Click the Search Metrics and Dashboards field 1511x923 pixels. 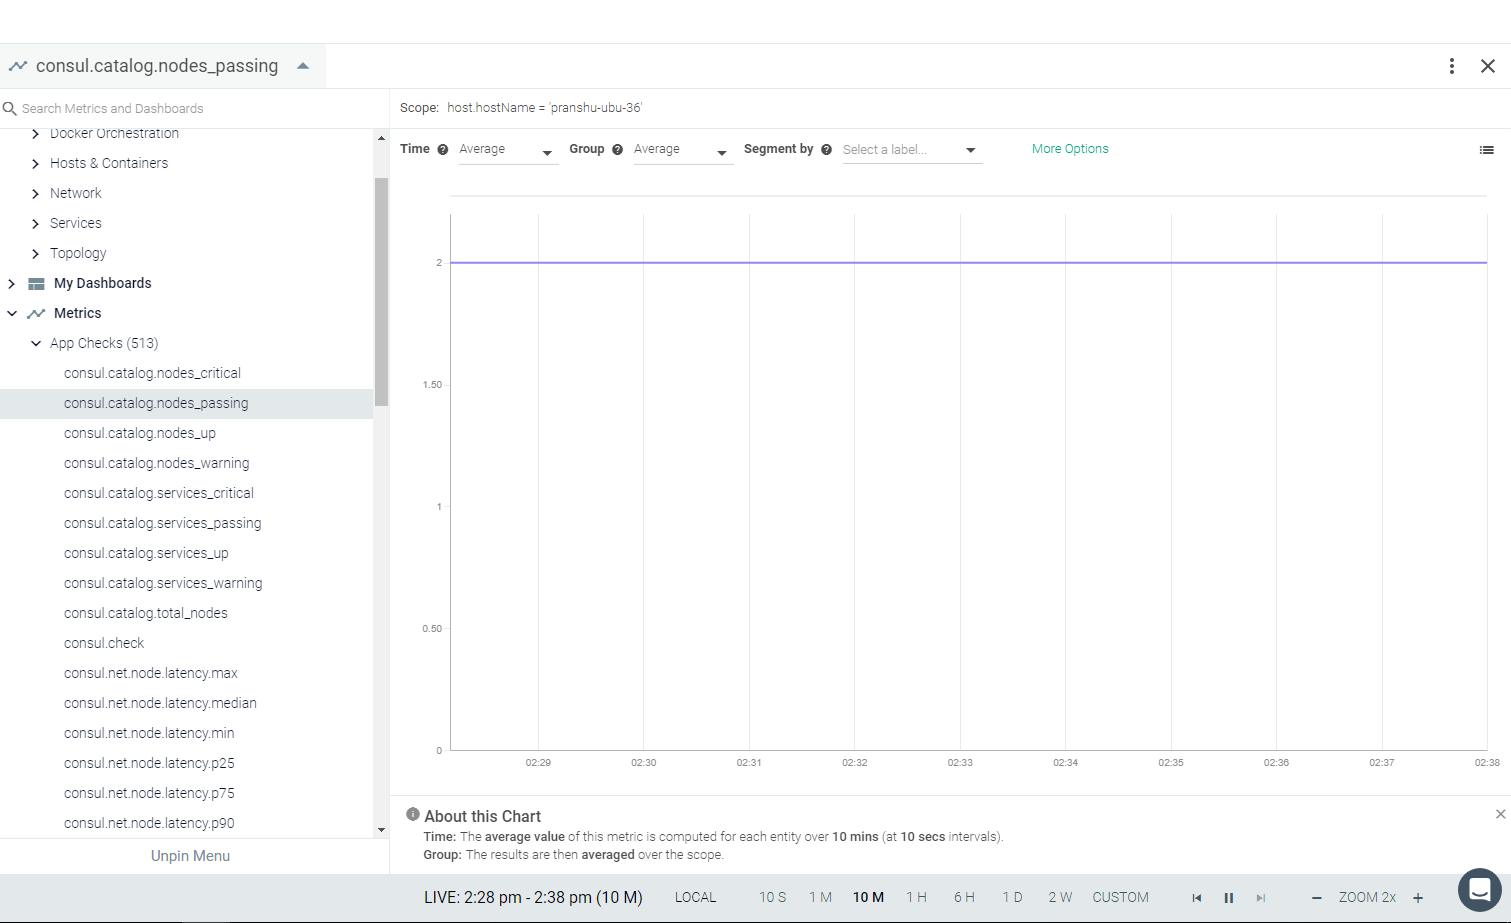(x=195, y=109)
